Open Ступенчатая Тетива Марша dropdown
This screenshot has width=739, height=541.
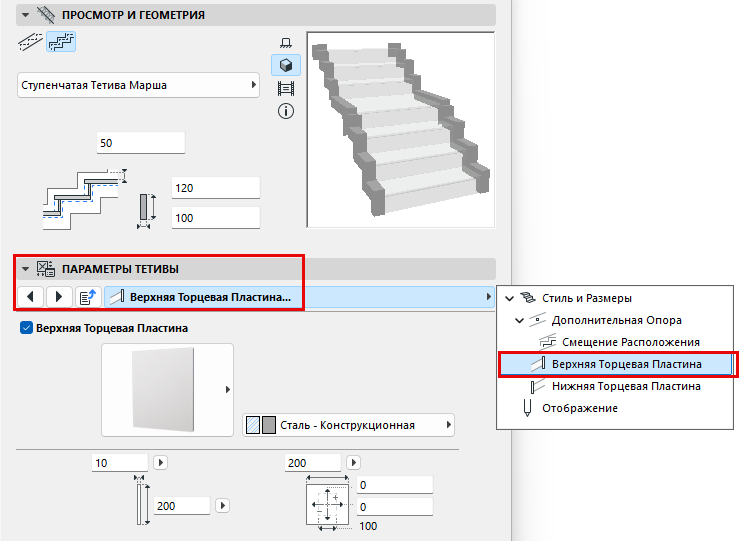tap(138, 85)
